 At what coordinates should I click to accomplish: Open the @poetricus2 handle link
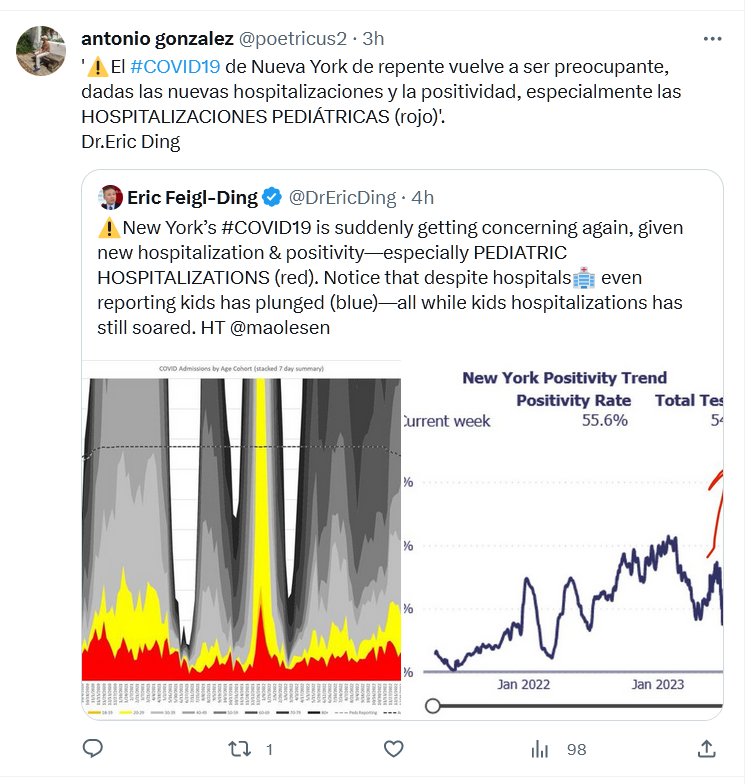293,39
